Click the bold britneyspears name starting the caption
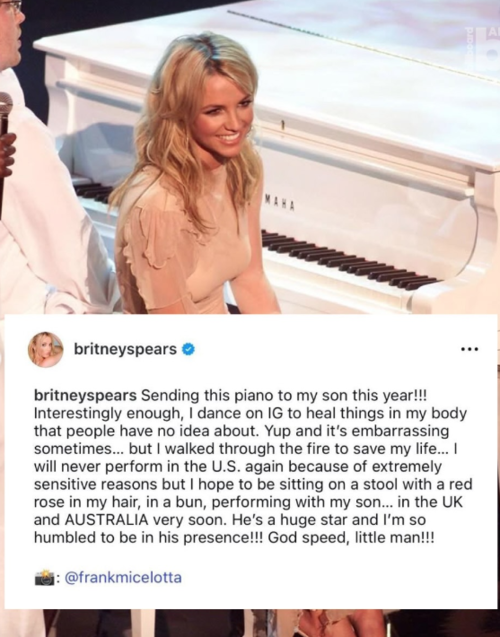 (x=85, y=396)
